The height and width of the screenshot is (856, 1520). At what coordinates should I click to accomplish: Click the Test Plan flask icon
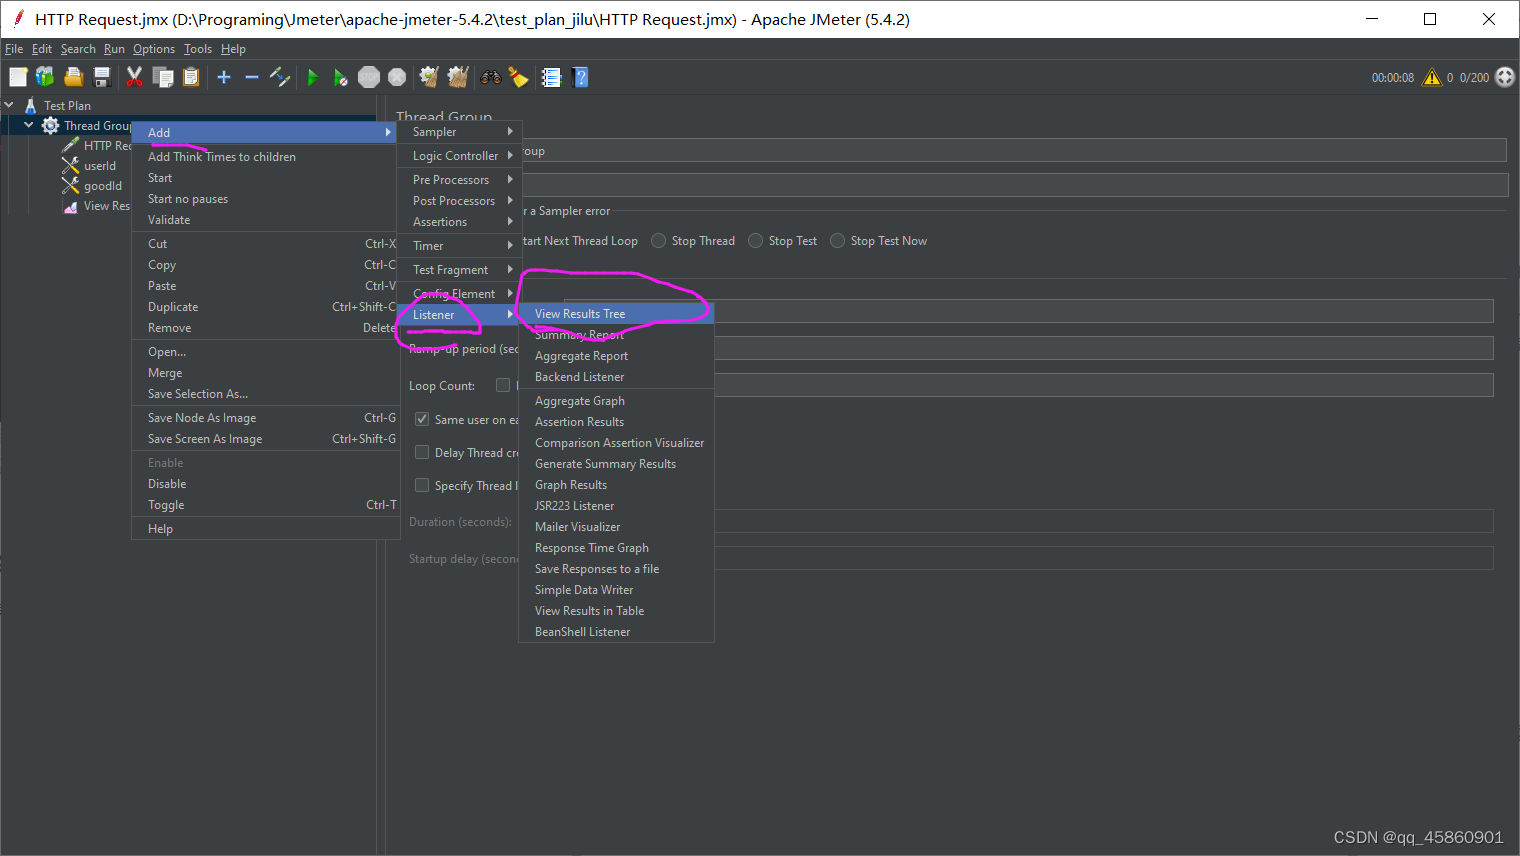[30, 105]
